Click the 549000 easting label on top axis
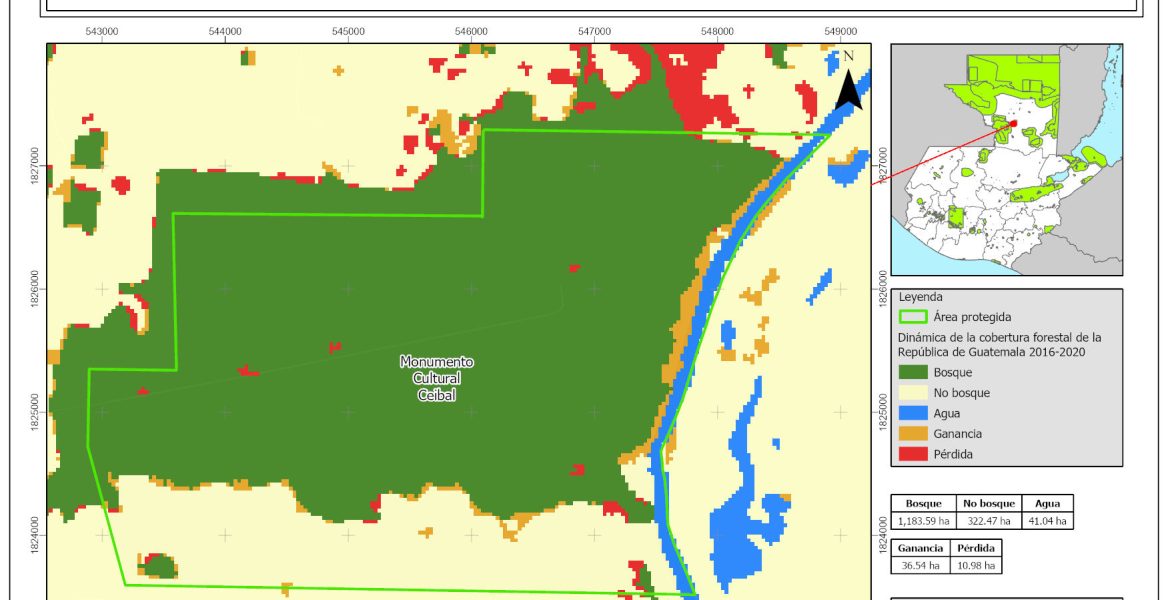 click(x=840, y=32)
